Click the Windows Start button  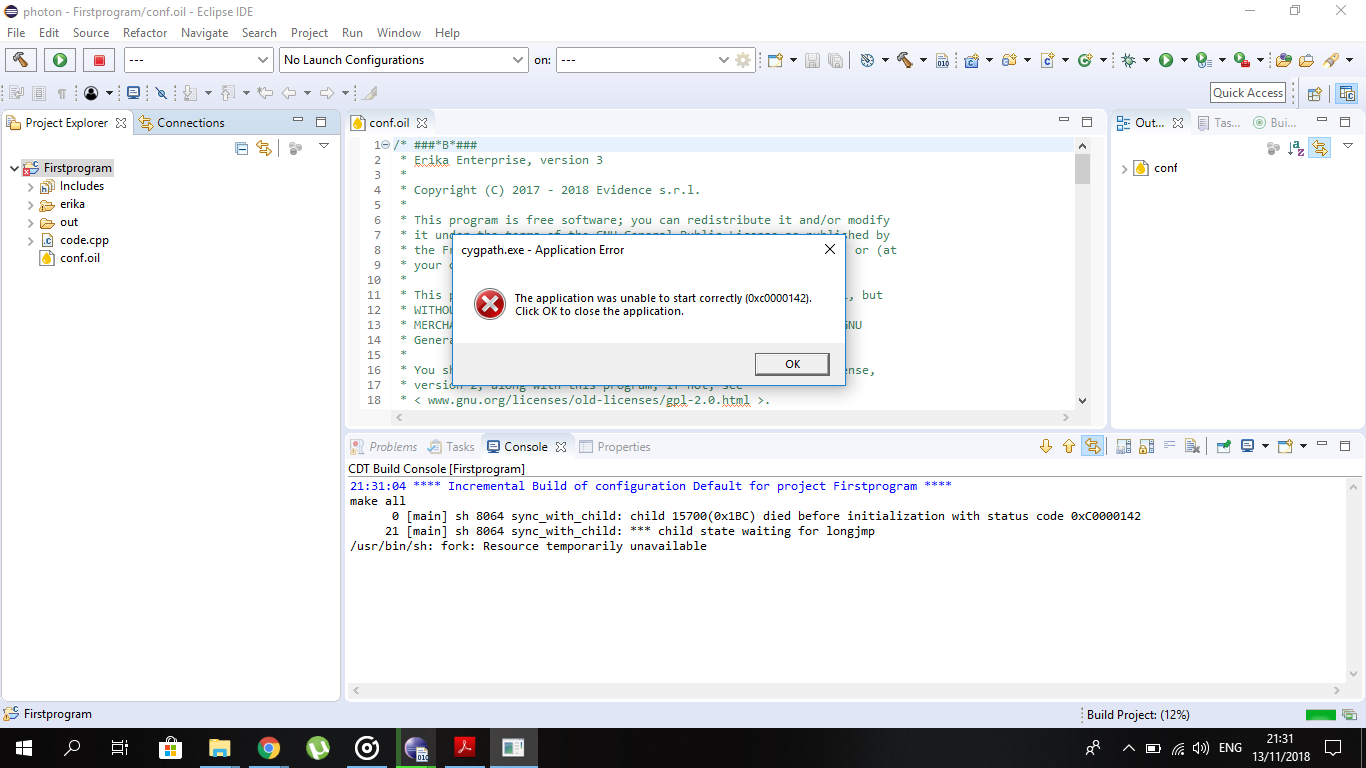point(24,748)
